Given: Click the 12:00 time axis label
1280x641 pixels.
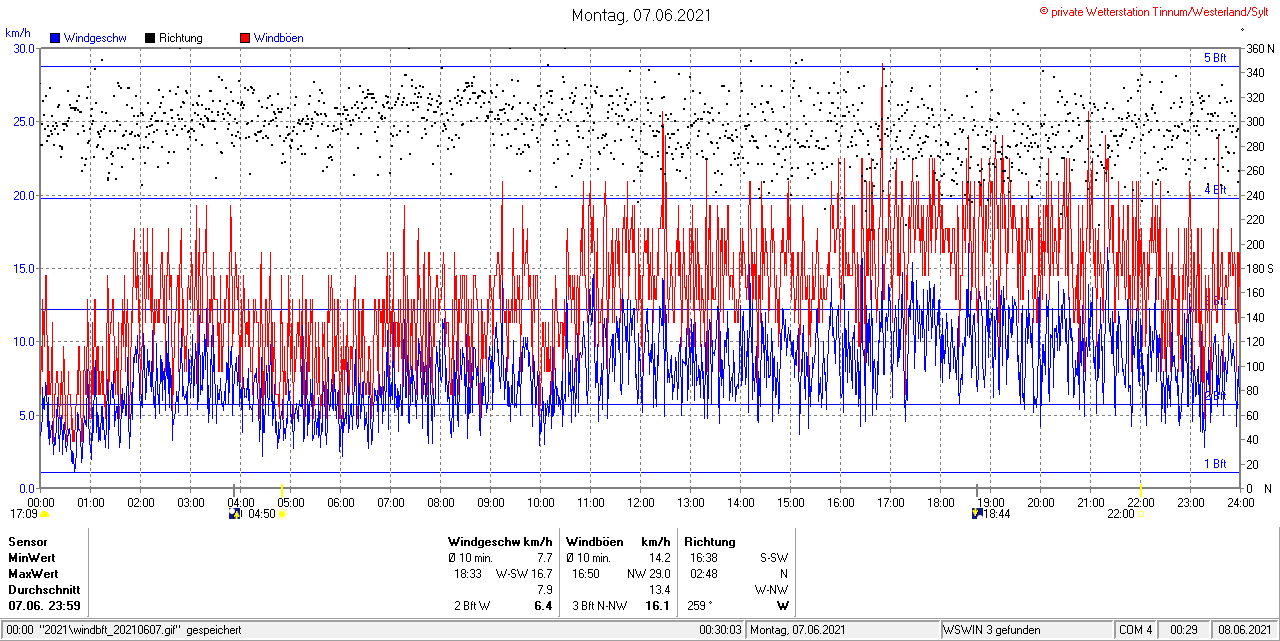Looking at the screenshot, I should (x=641, y=502).
